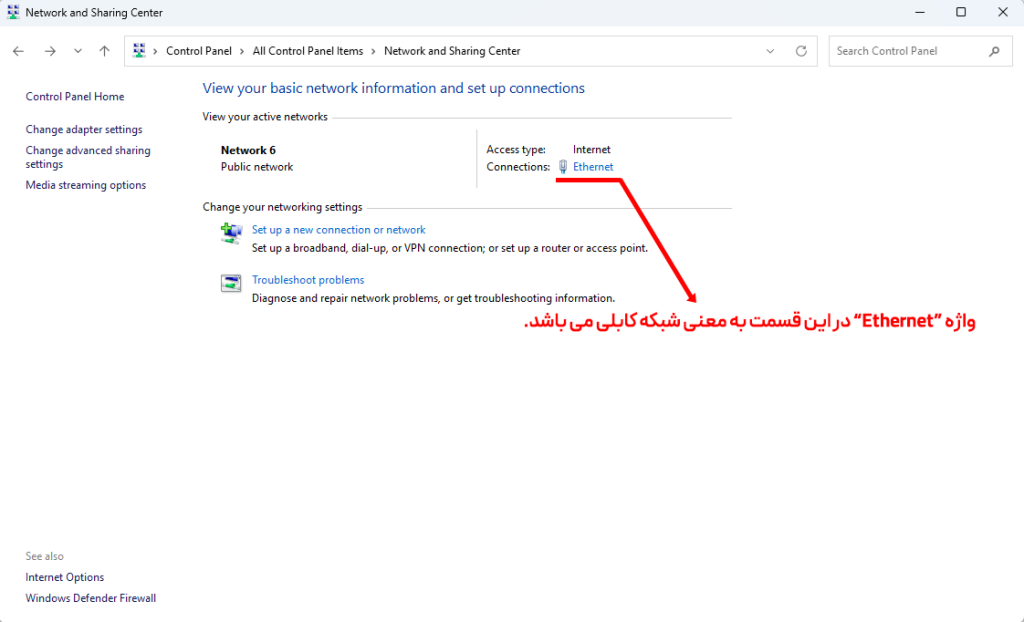Select All Control Panel Items breadcrumb
This screenshot has width=1024, height=622.
point(308,51)
